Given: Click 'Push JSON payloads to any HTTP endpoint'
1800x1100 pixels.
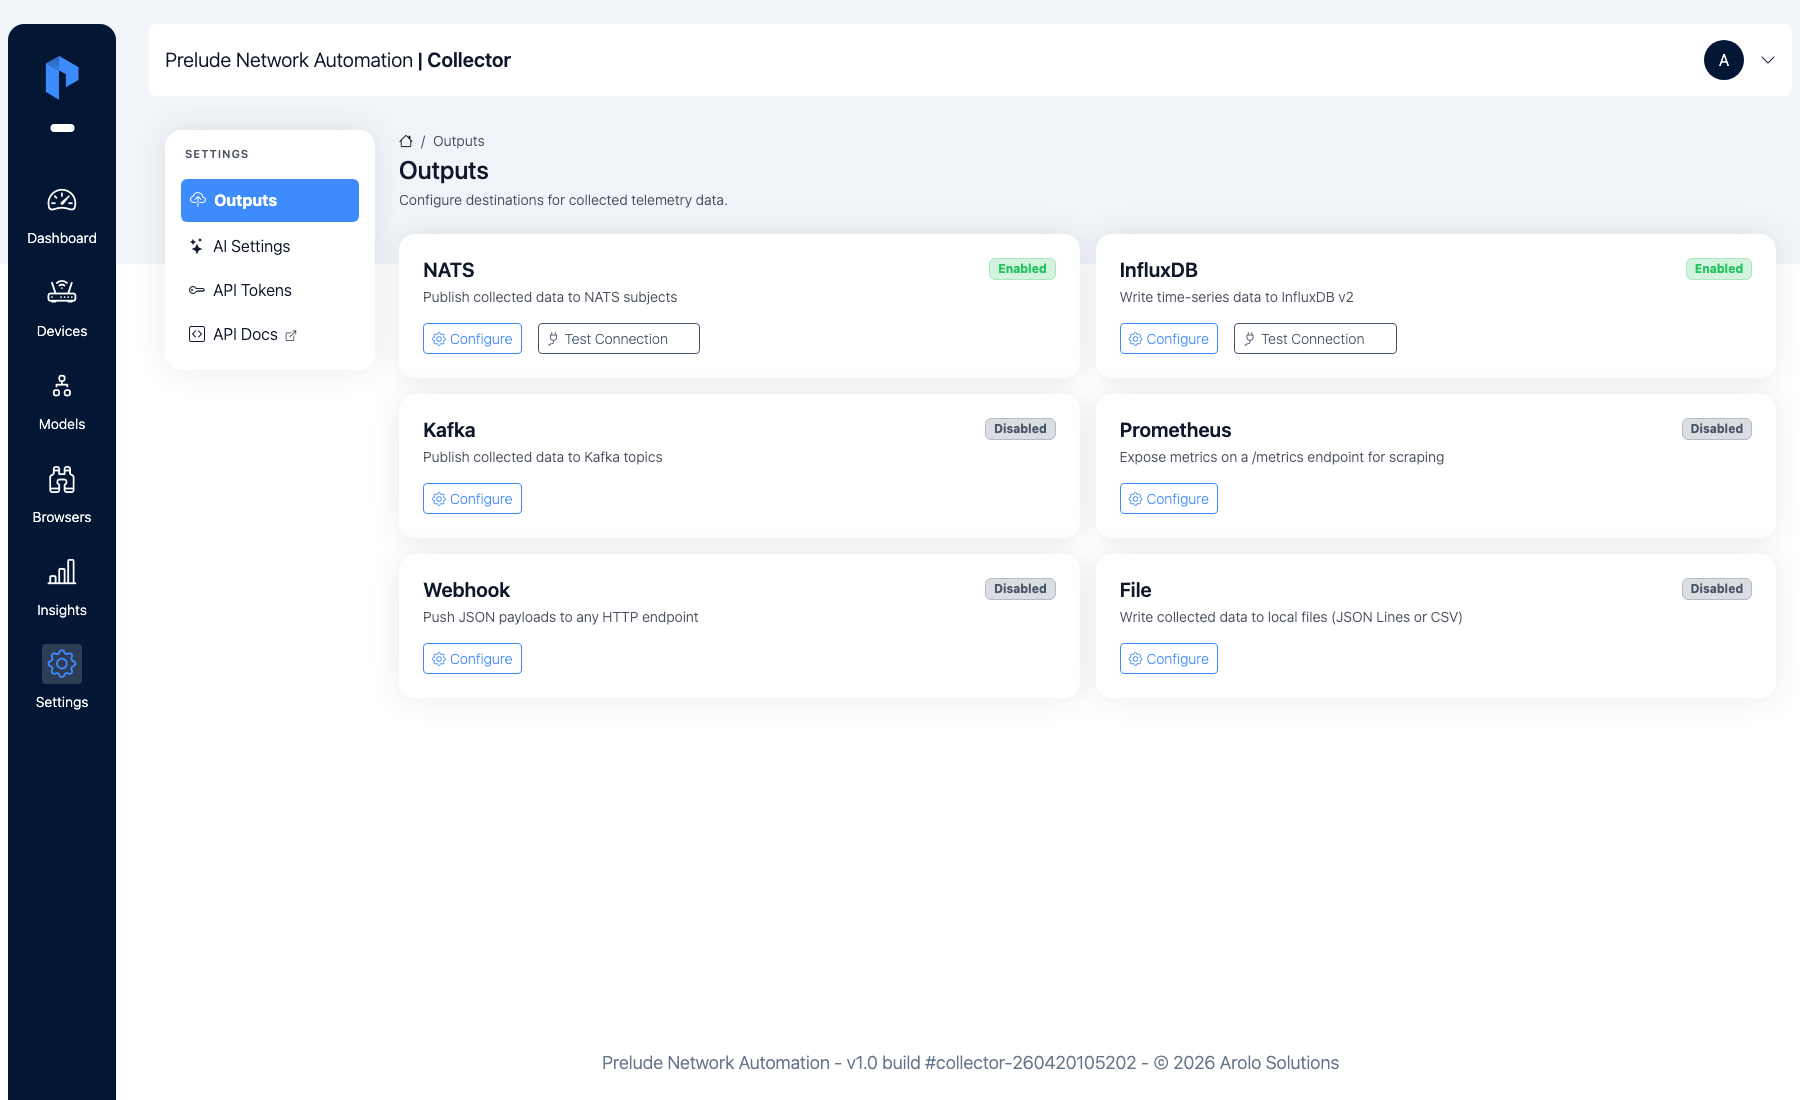Looking at the screenshot, I should click(x=561, y=617).
